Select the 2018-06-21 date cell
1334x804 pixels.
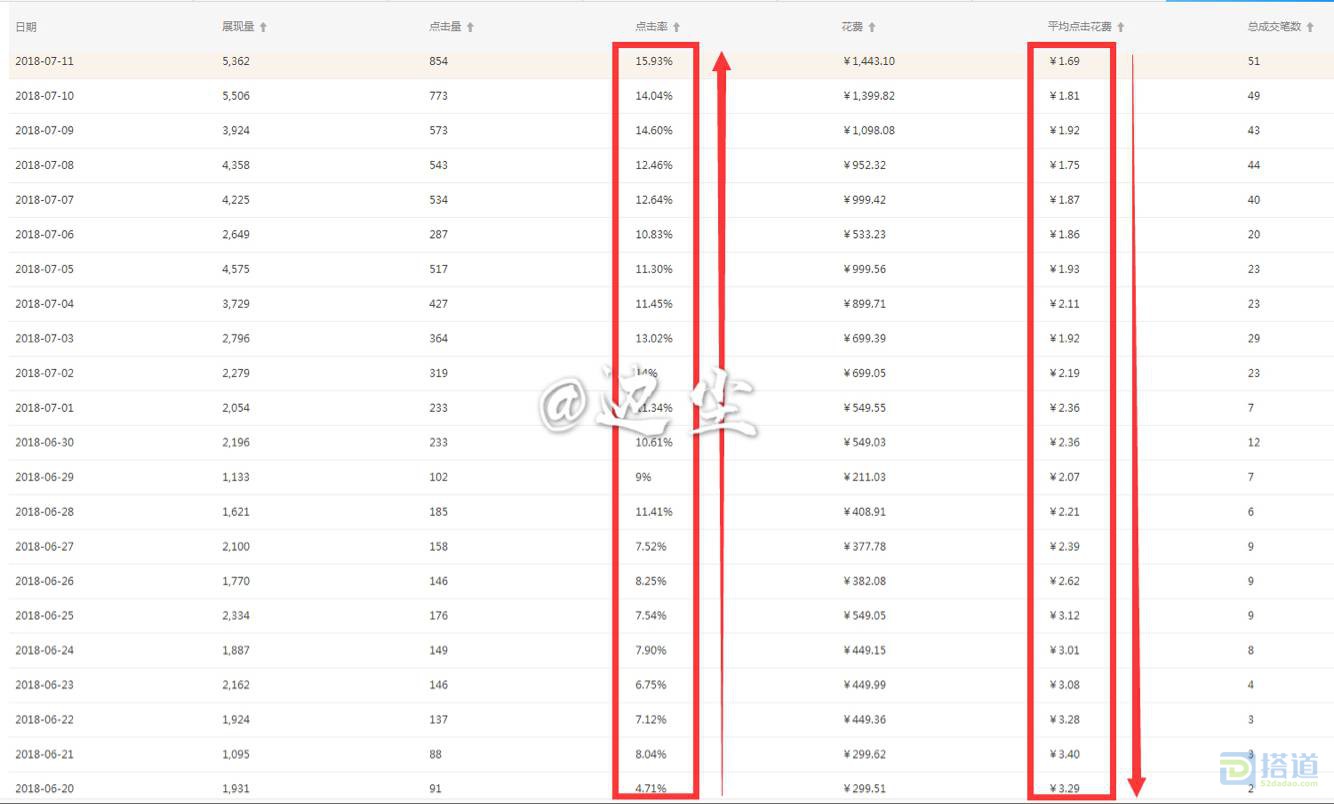point(44,755)
